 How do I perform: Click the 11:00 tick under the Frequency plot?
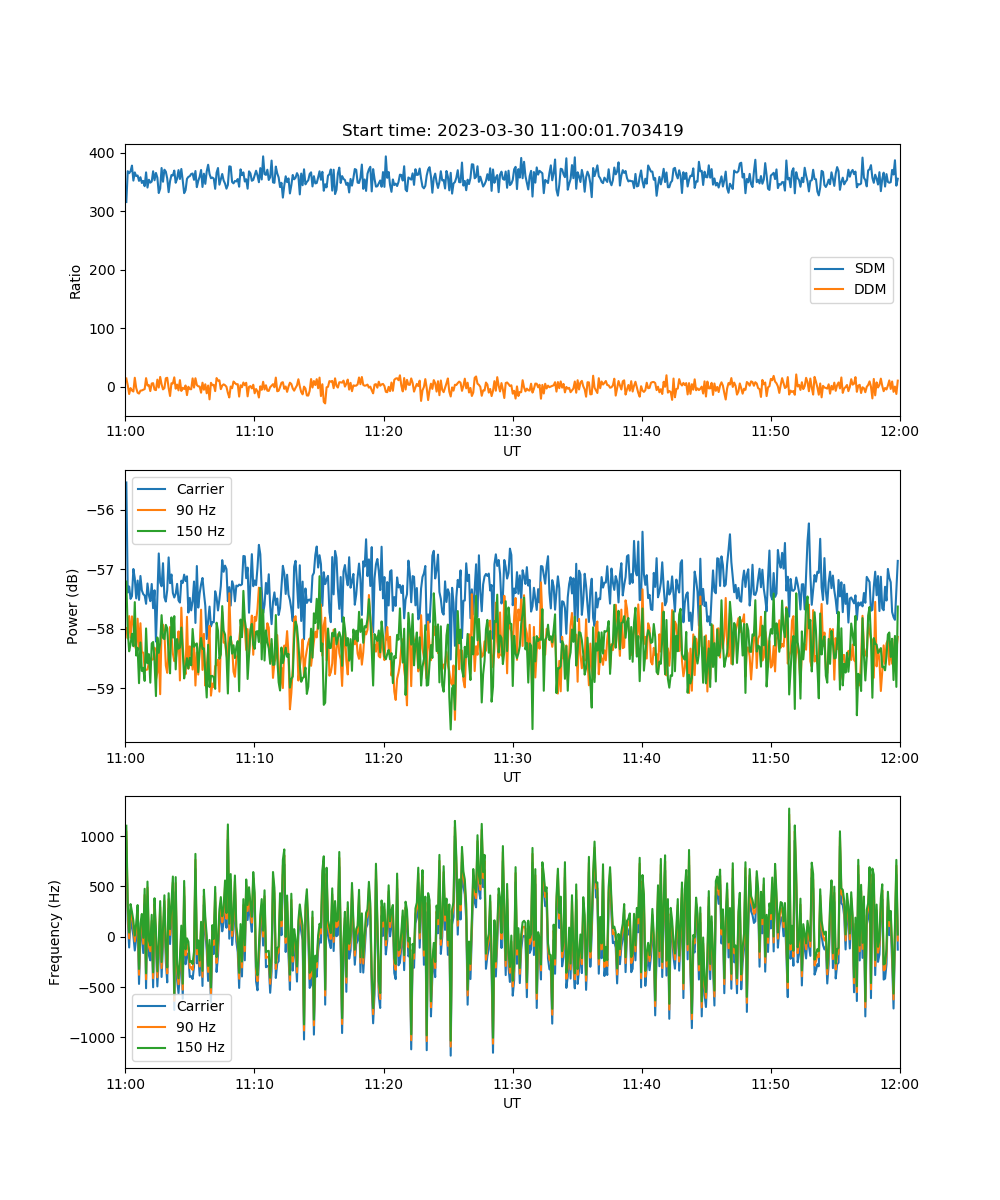[125, 1083]
